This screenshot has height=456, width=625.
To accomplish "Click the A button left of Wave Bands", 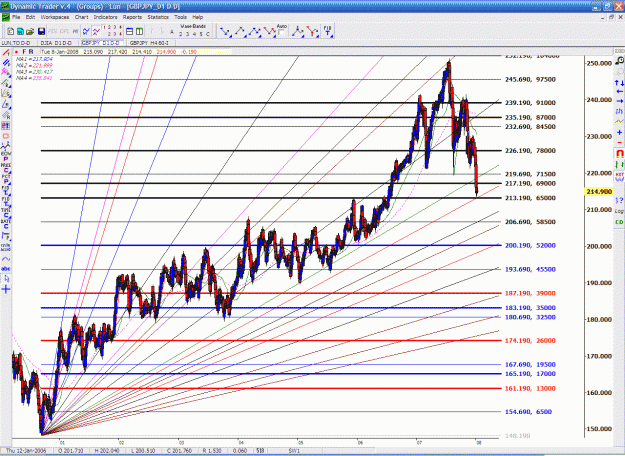I will (x=172, y=31).
